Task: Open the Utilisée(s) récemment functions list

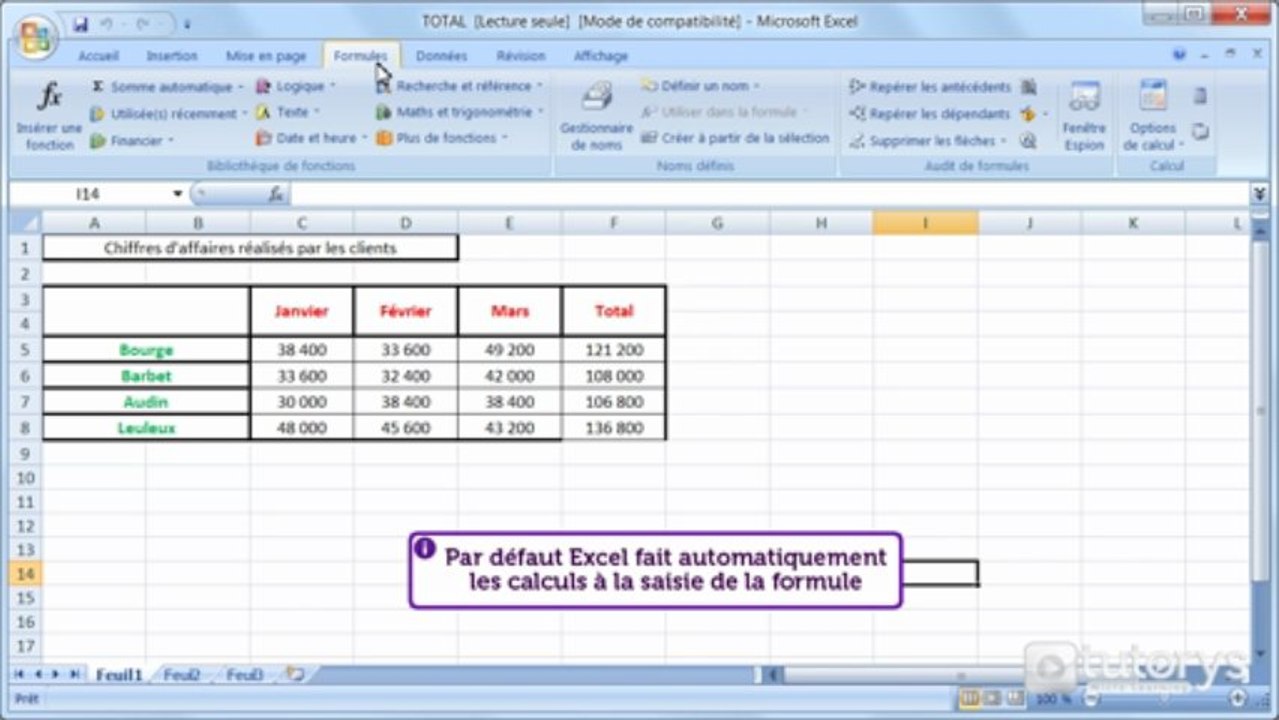Action: tap(167, 114)
